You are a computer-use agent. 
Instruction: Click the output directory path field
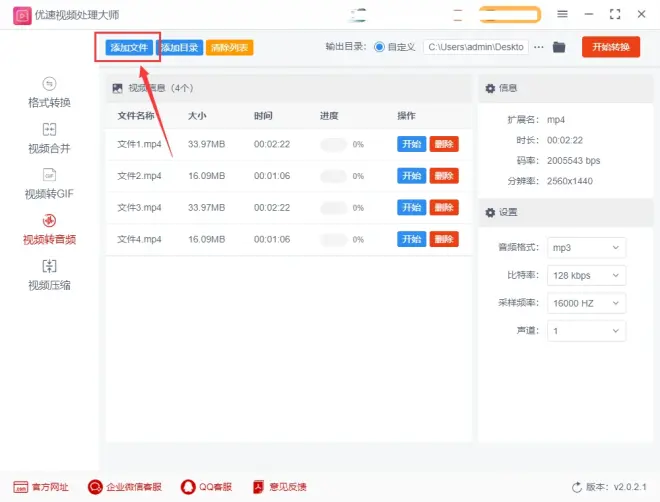click(475, 47)
